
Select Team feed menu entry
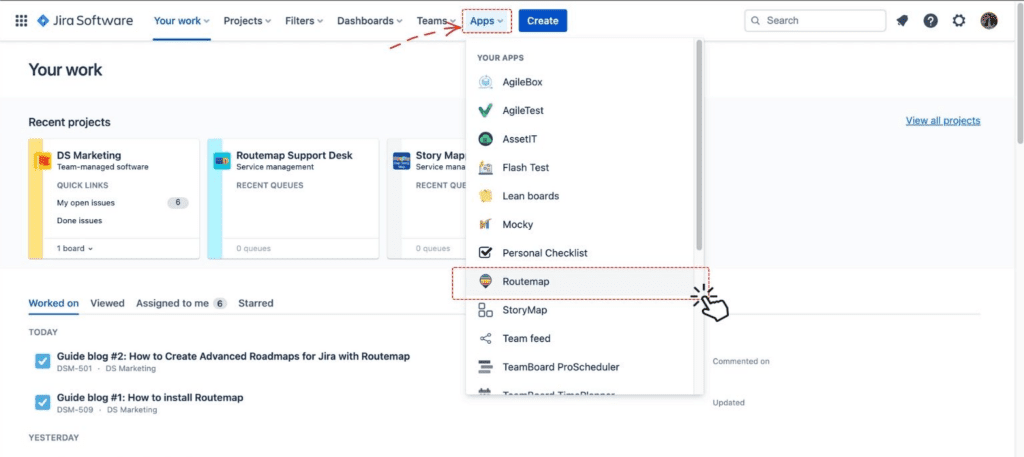point(581,338)
